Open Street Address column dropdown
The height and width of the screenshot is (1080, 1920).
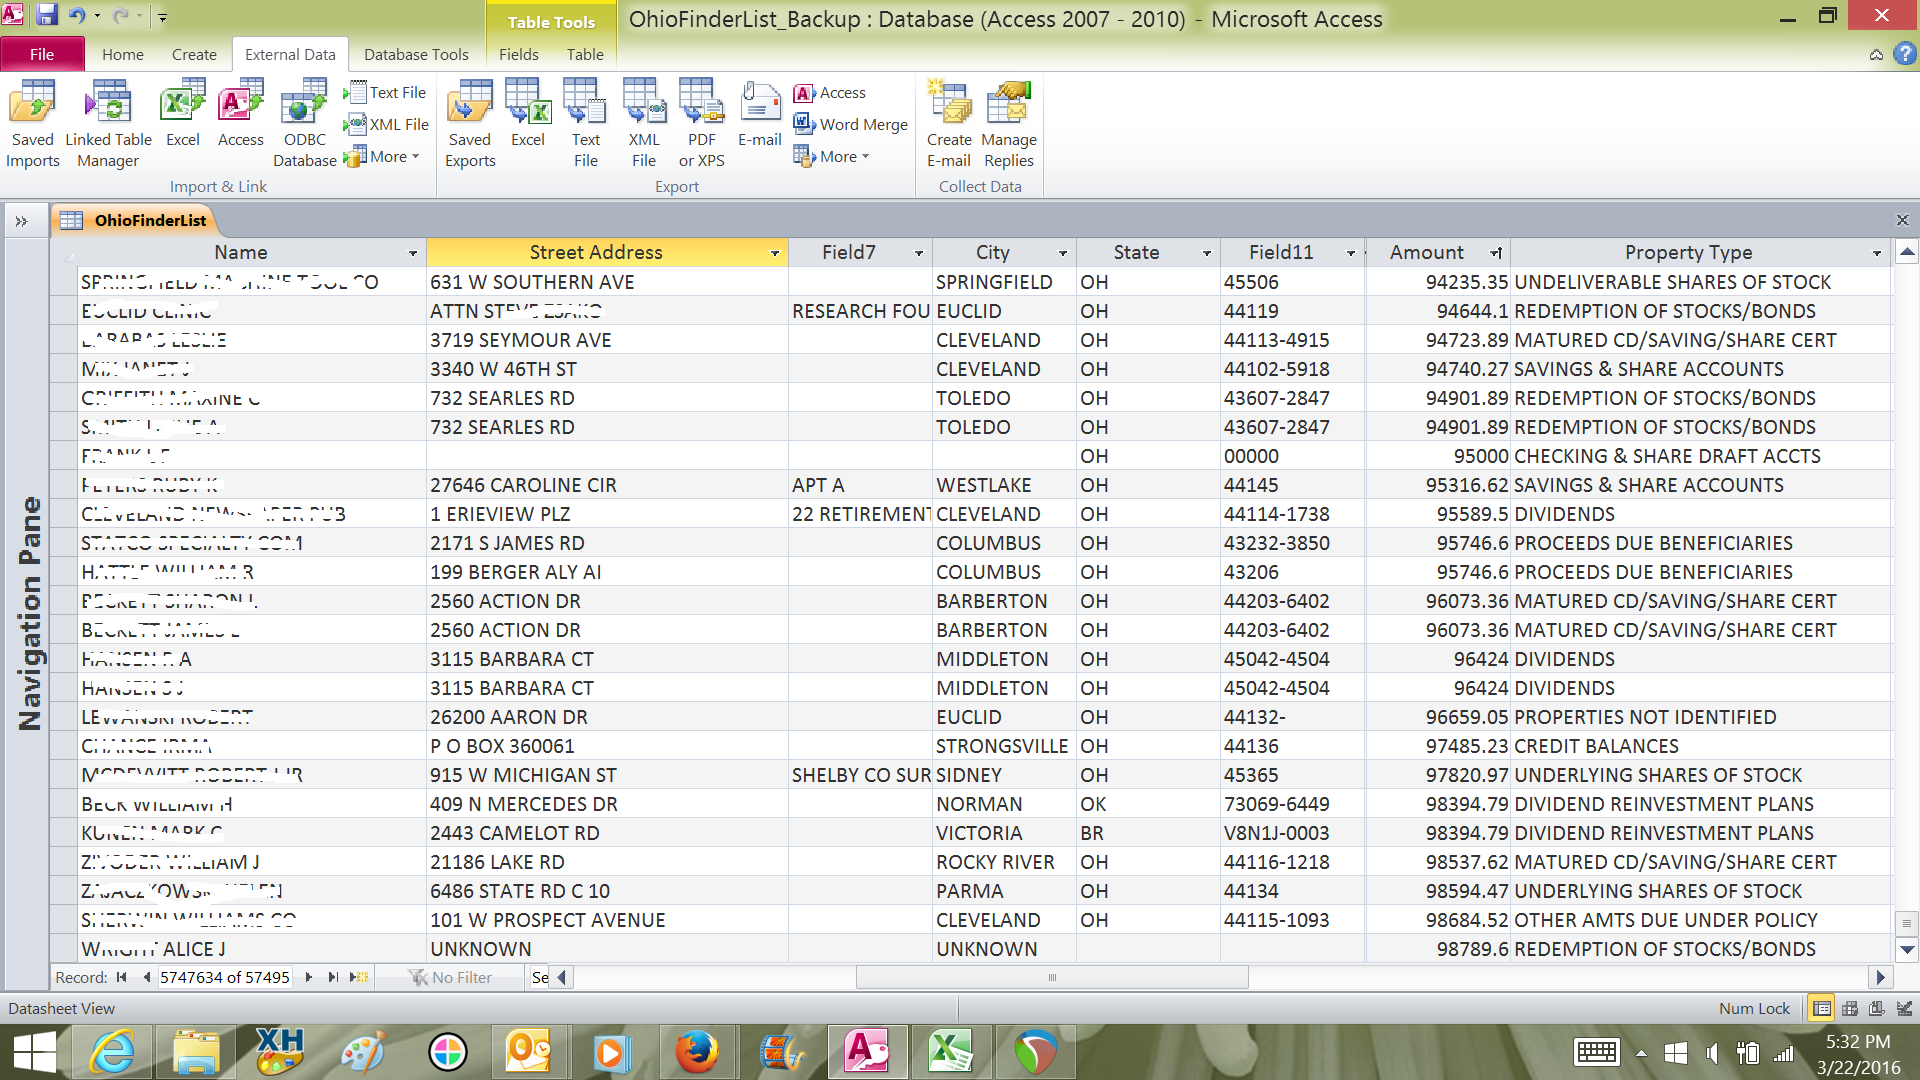click(x=774, y=253)
